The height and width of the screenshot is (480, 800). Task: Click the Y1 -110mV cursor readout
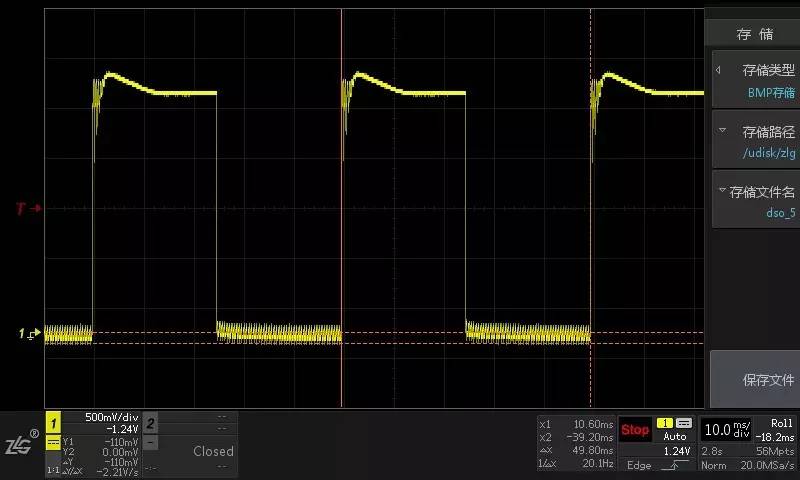click(101, 442)
